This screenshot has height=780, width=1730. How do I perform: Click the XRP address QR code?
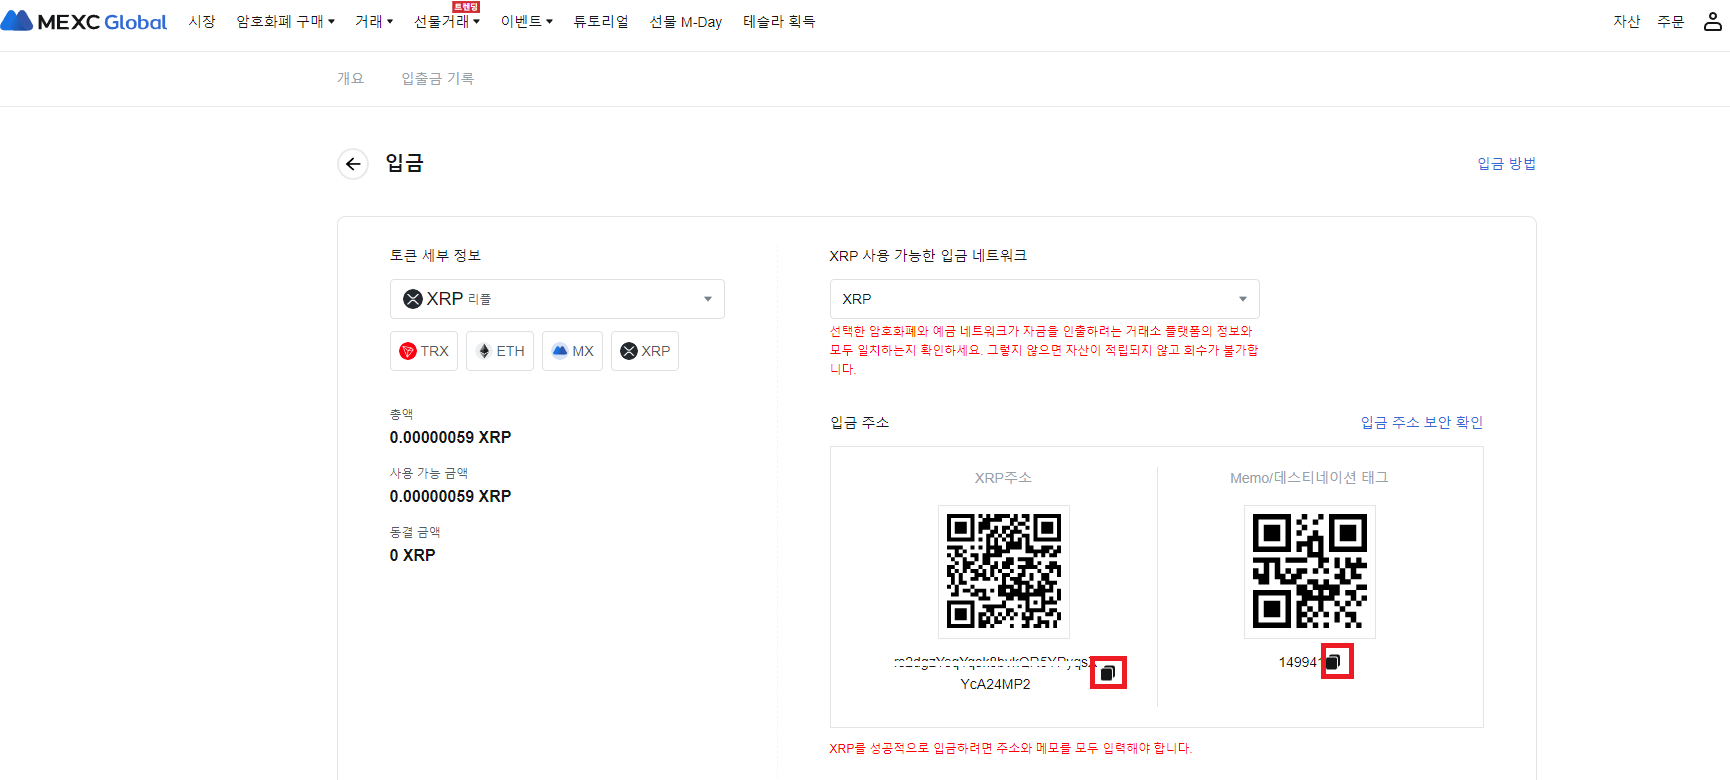[x=1004, y=572]
